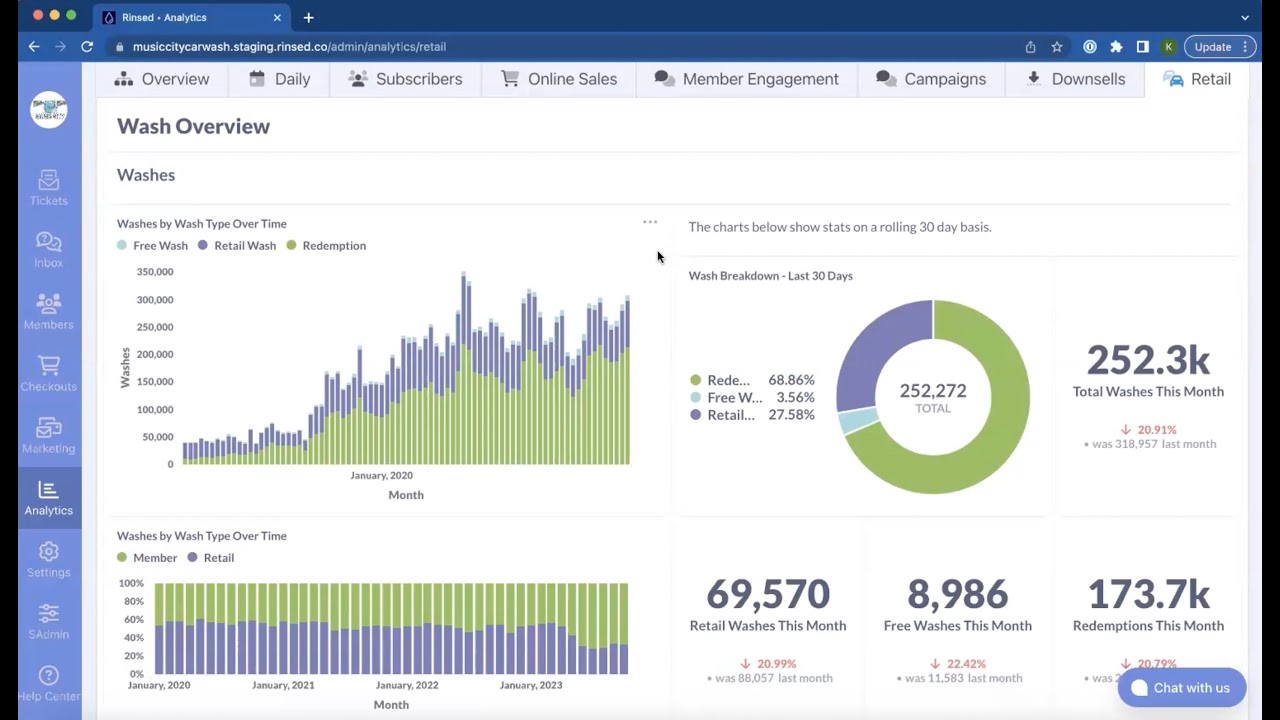Screen dimensions: 1280x720
Task: Go back with browser back arrow
Action: pyautogui.click(x=34, y=46)
